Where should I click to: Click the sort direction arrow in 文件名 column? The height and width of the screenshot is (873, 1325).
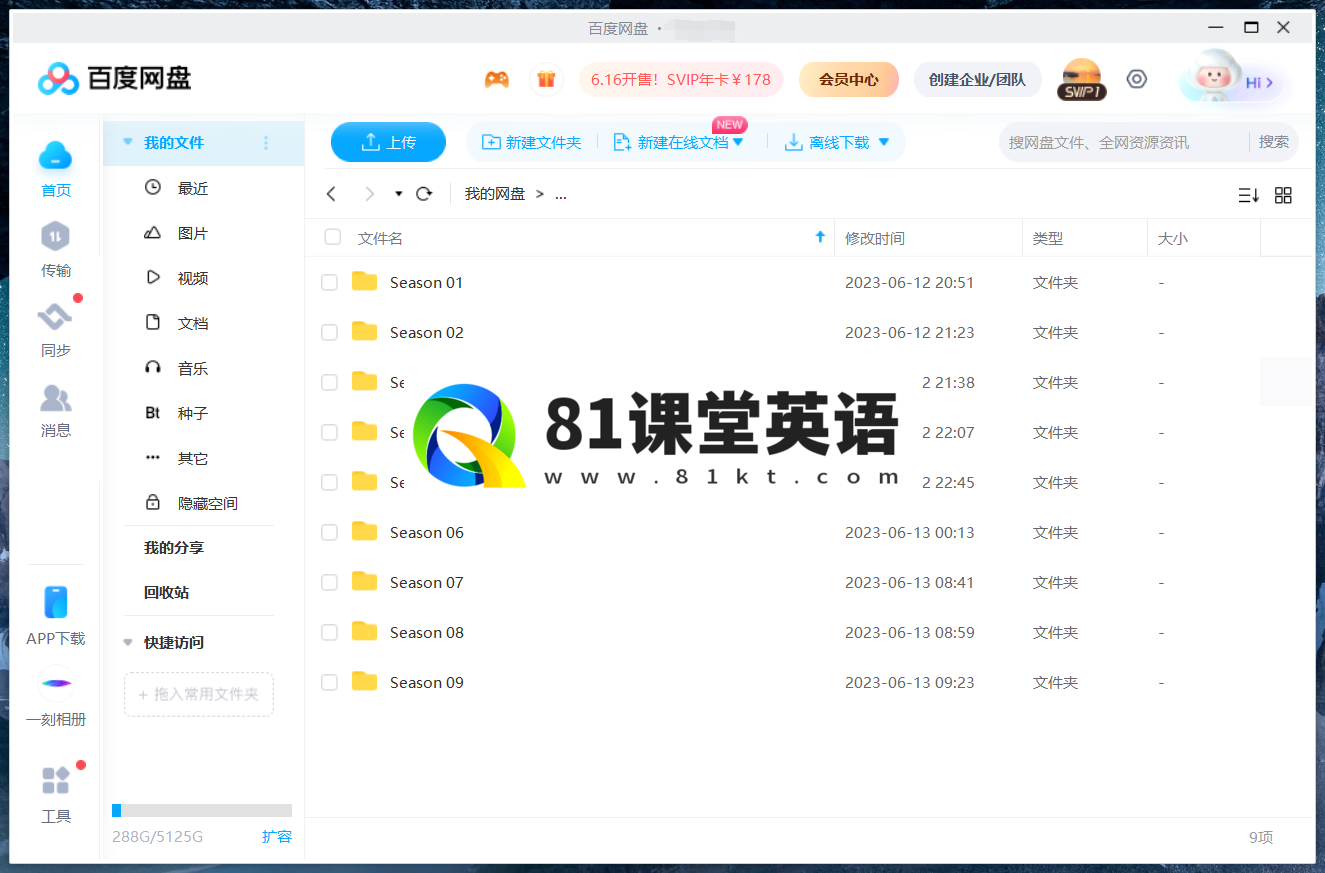pyautogui.click(x=820, y=237)
